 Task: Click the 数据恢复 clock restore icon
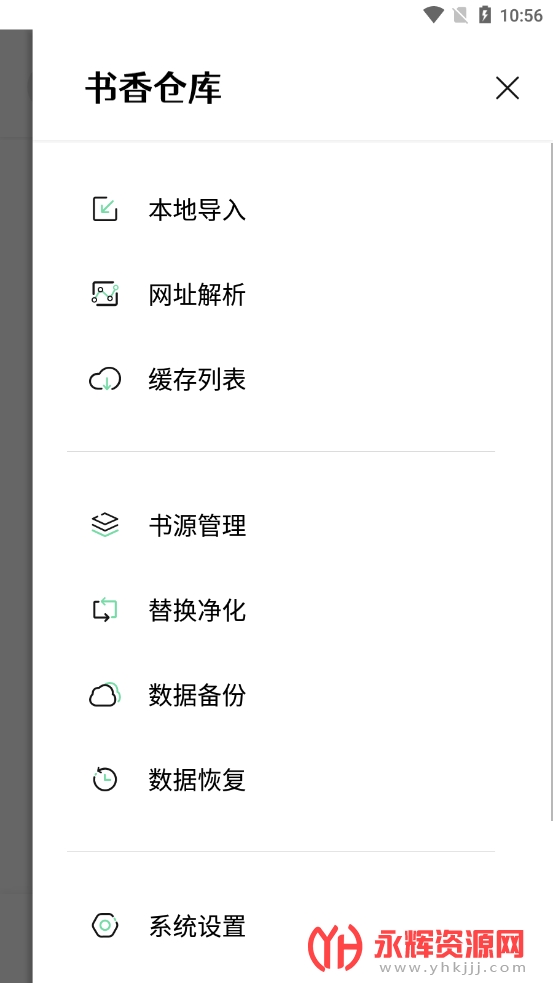105,779
